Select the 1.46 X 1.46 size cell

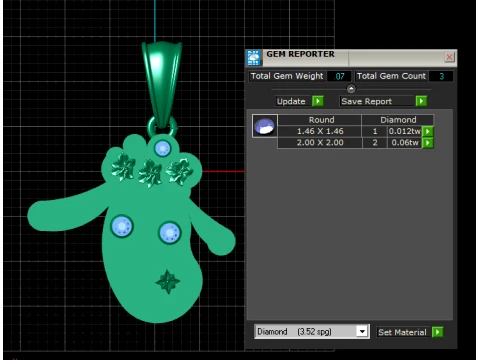pyautogui.click(x=320, y=131)
